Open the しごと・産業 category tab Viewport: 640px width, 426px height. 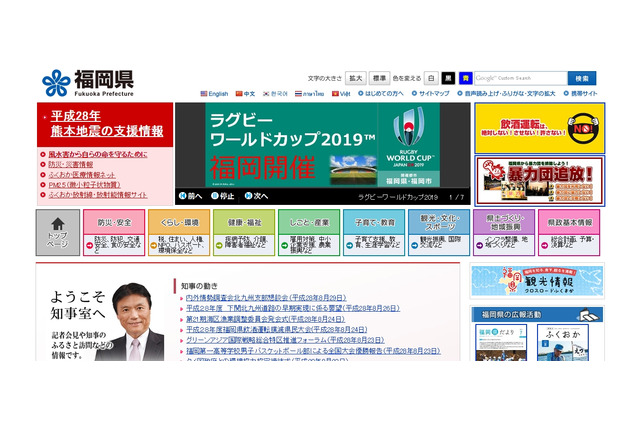pyautogui.click(x=309, y=233)
